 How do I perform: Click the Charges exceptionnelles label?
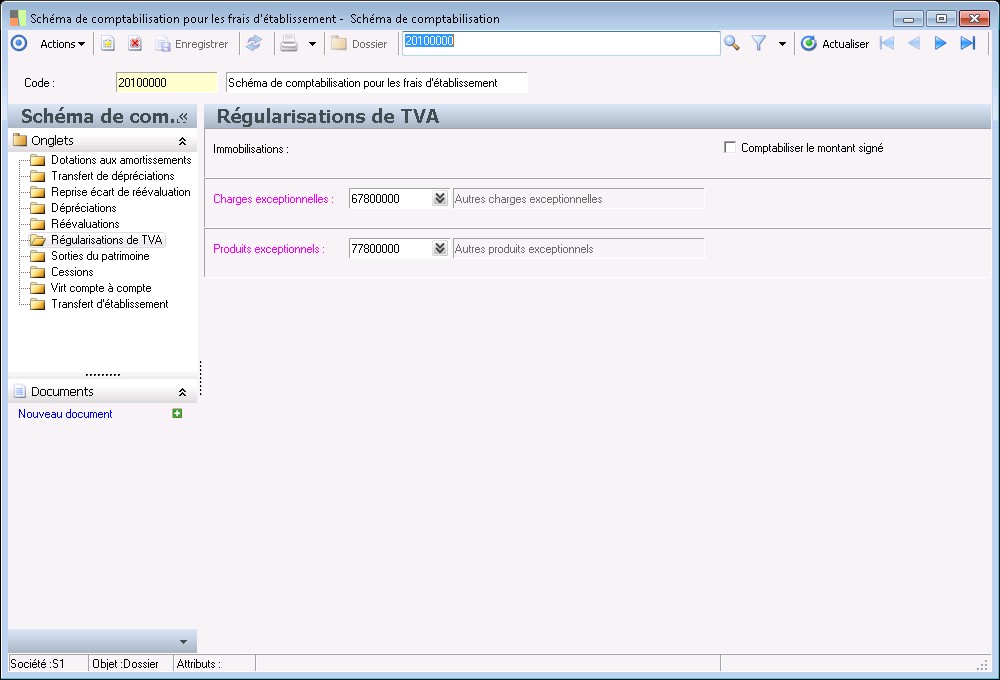tap(273, 199)
